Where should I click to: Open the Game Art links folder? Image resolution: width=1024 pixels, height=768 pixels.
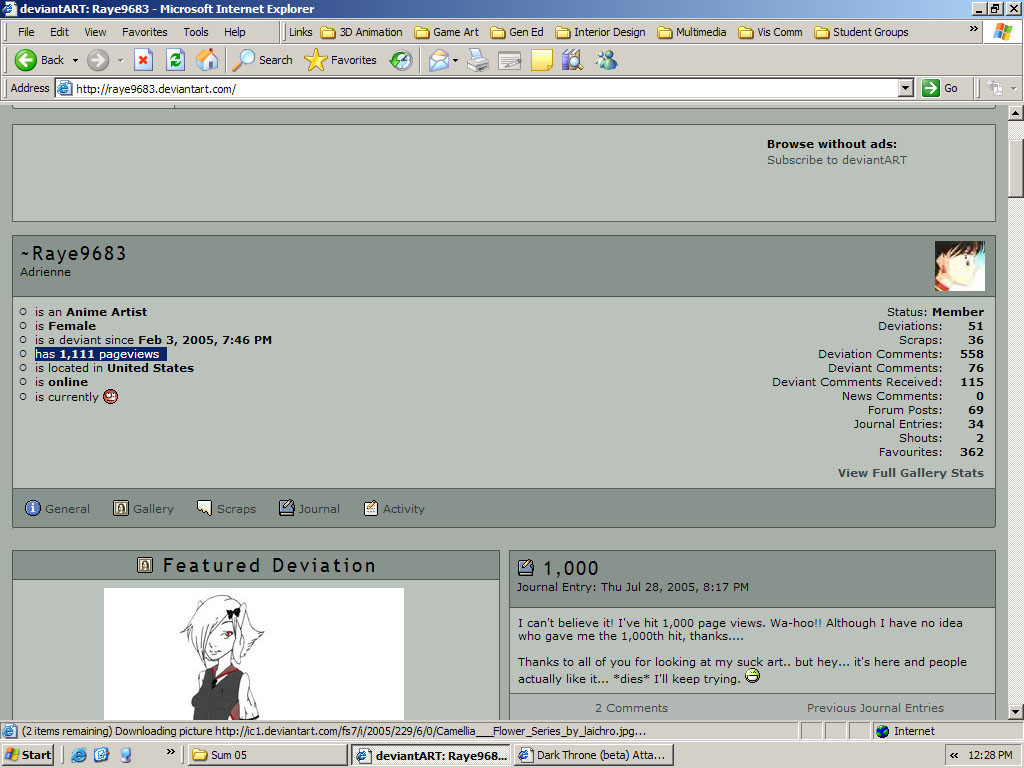[447, 32]
